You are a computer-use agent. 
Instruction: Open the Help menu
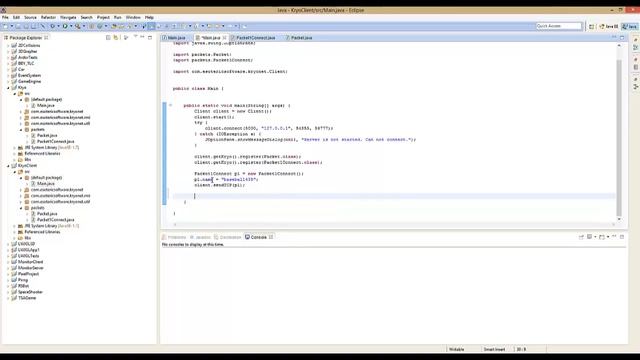(x=149, y=18)
